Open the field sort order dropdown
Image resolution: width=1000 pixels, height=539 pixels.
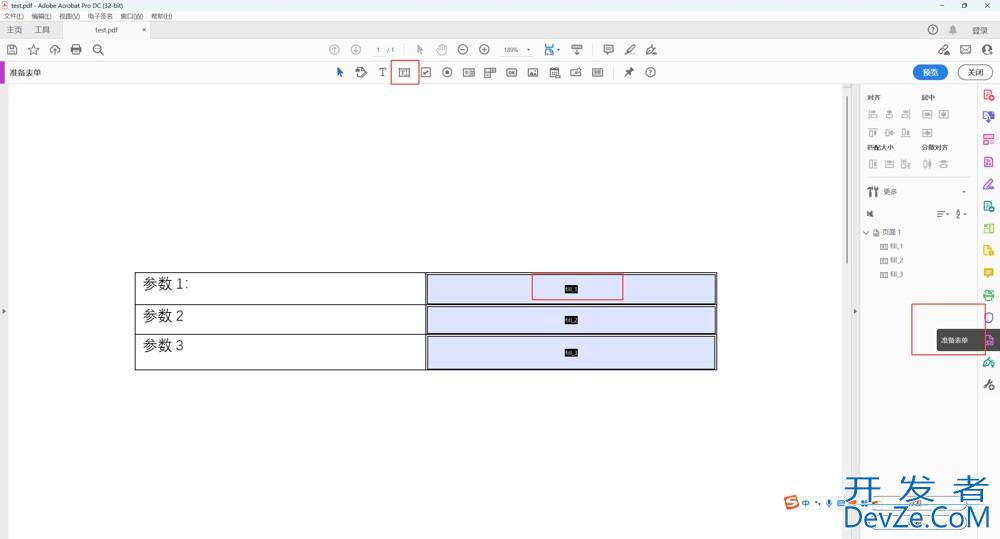[942, 214]
